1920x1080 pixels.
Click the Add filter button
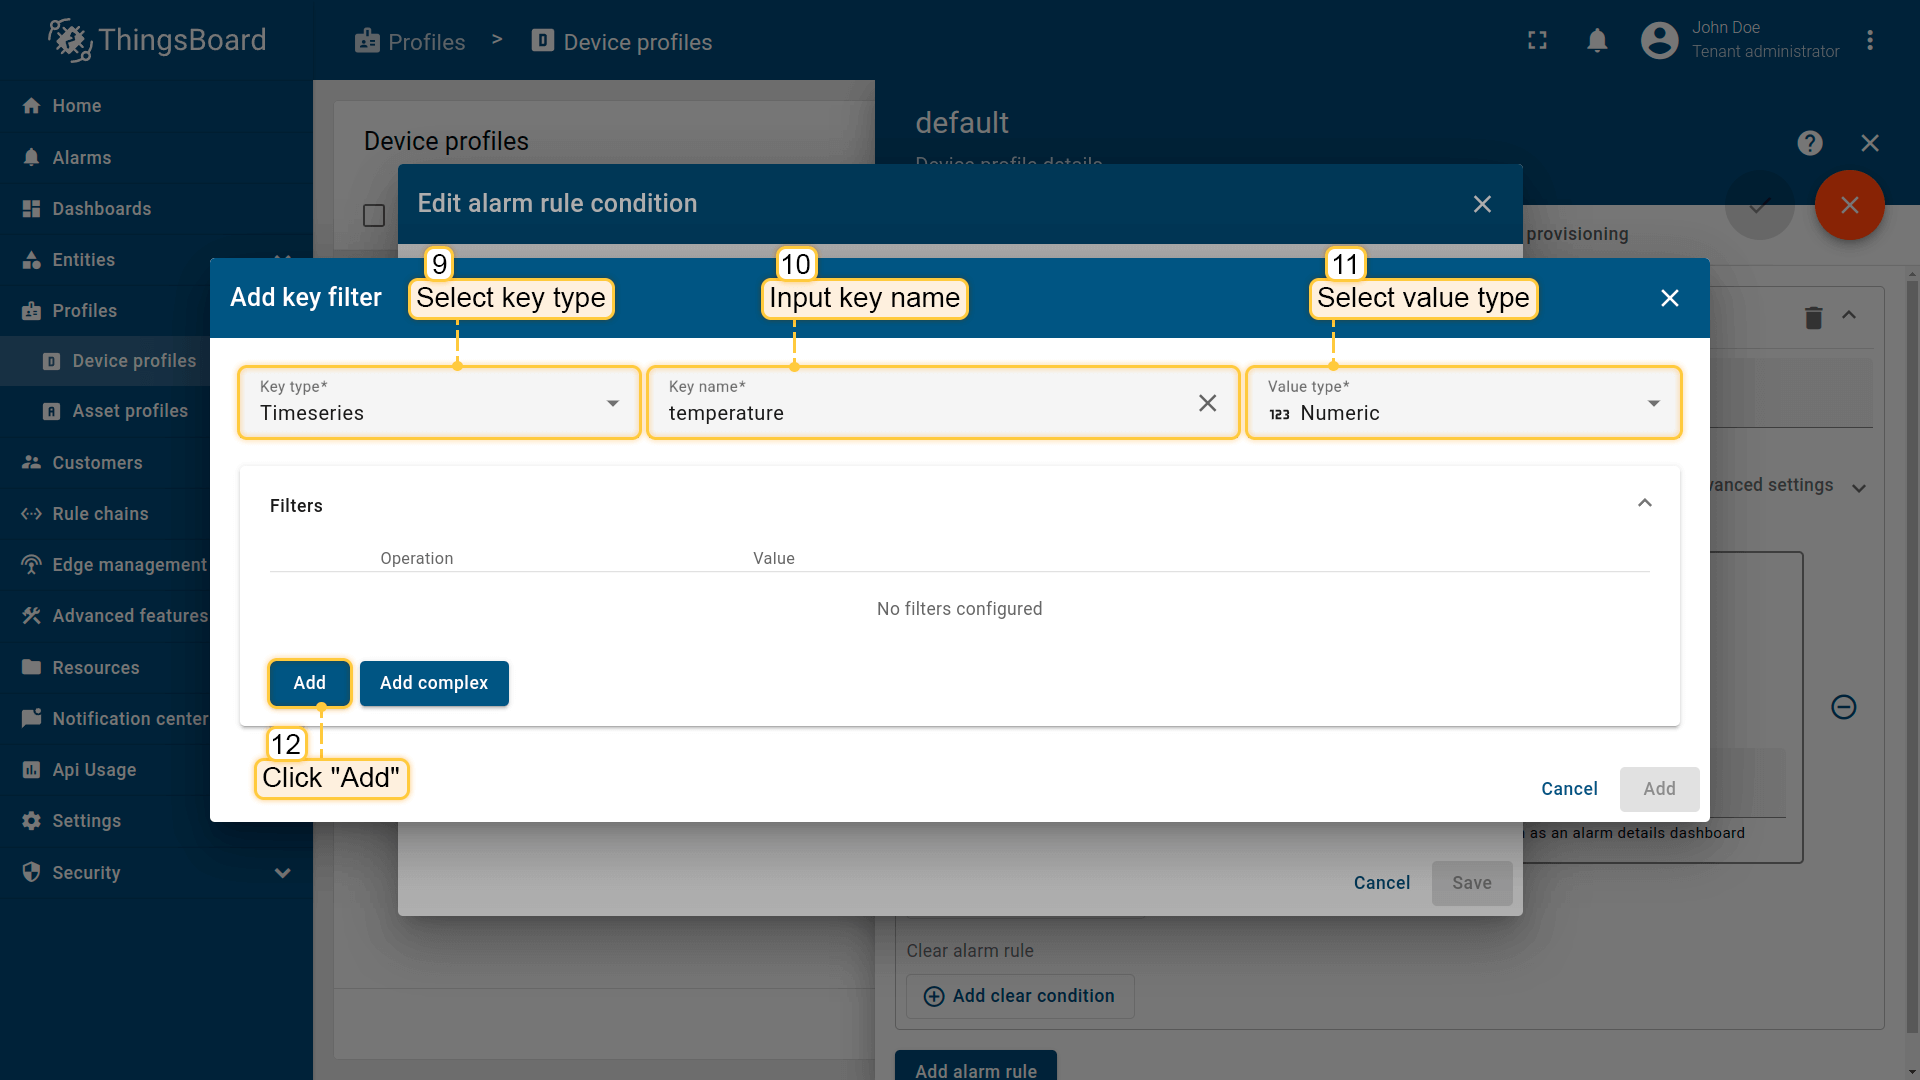309,683
